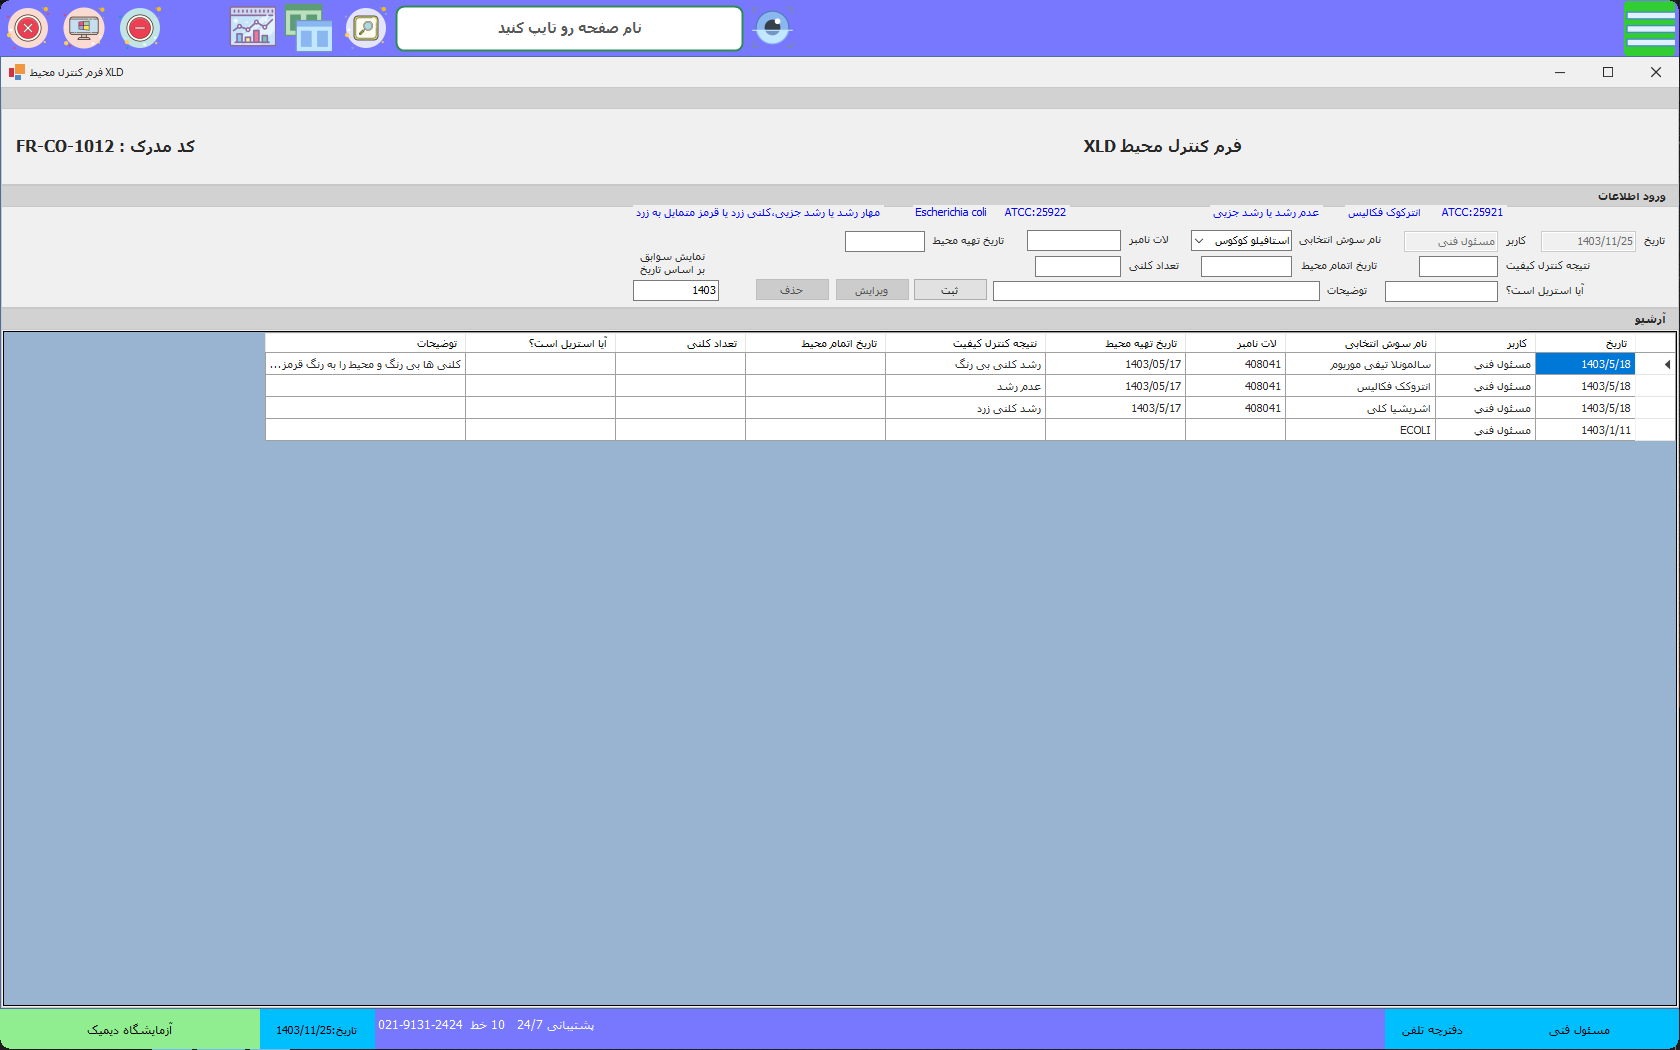Open the chart statistics icon
The image size is (1680, 1050).
tap(253, 28)
